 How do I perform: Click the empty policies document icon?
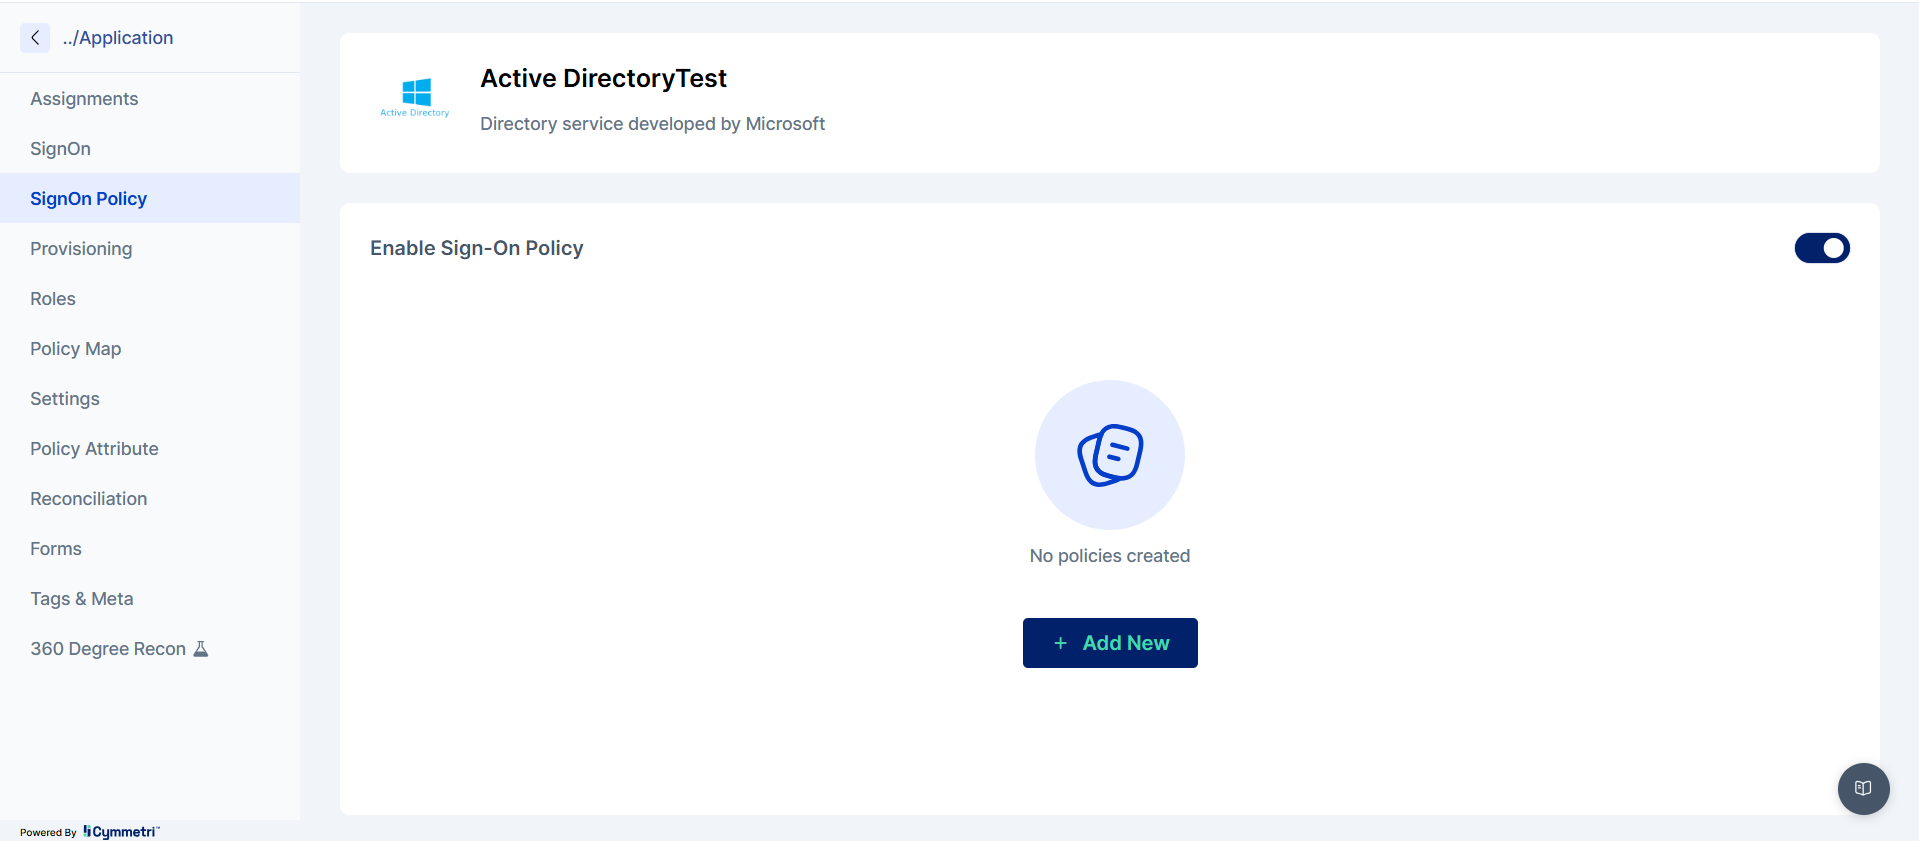[1110, 455]
